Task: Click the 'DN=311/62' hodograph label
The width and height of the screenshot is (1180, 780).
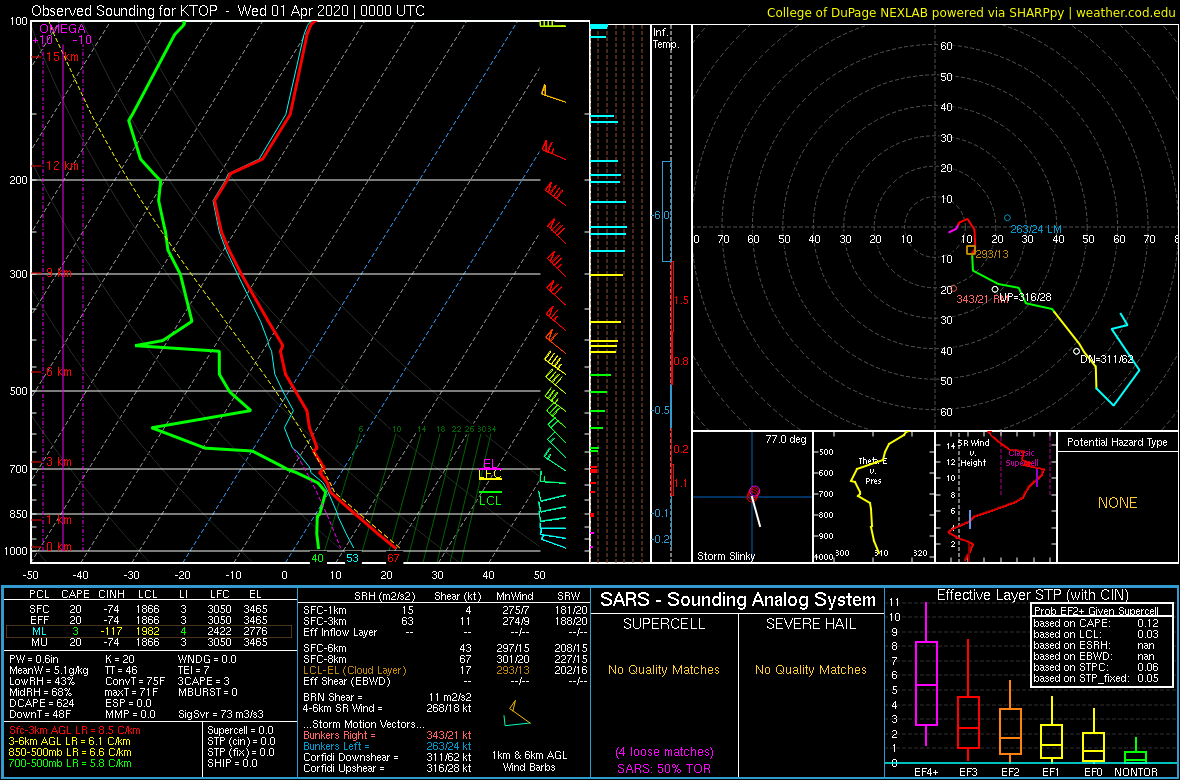Action: 1107,359
